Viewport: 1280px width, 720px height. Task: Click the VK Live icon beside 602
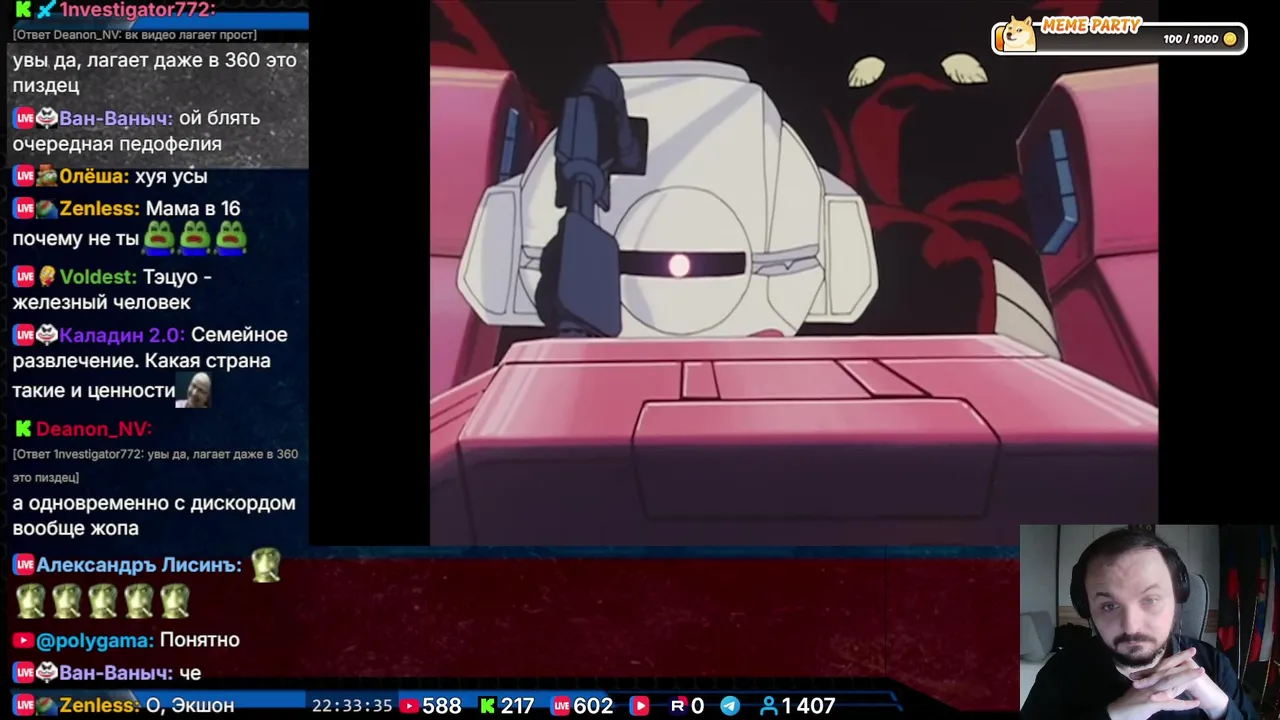pyautogui.click(x=561, y=706)
